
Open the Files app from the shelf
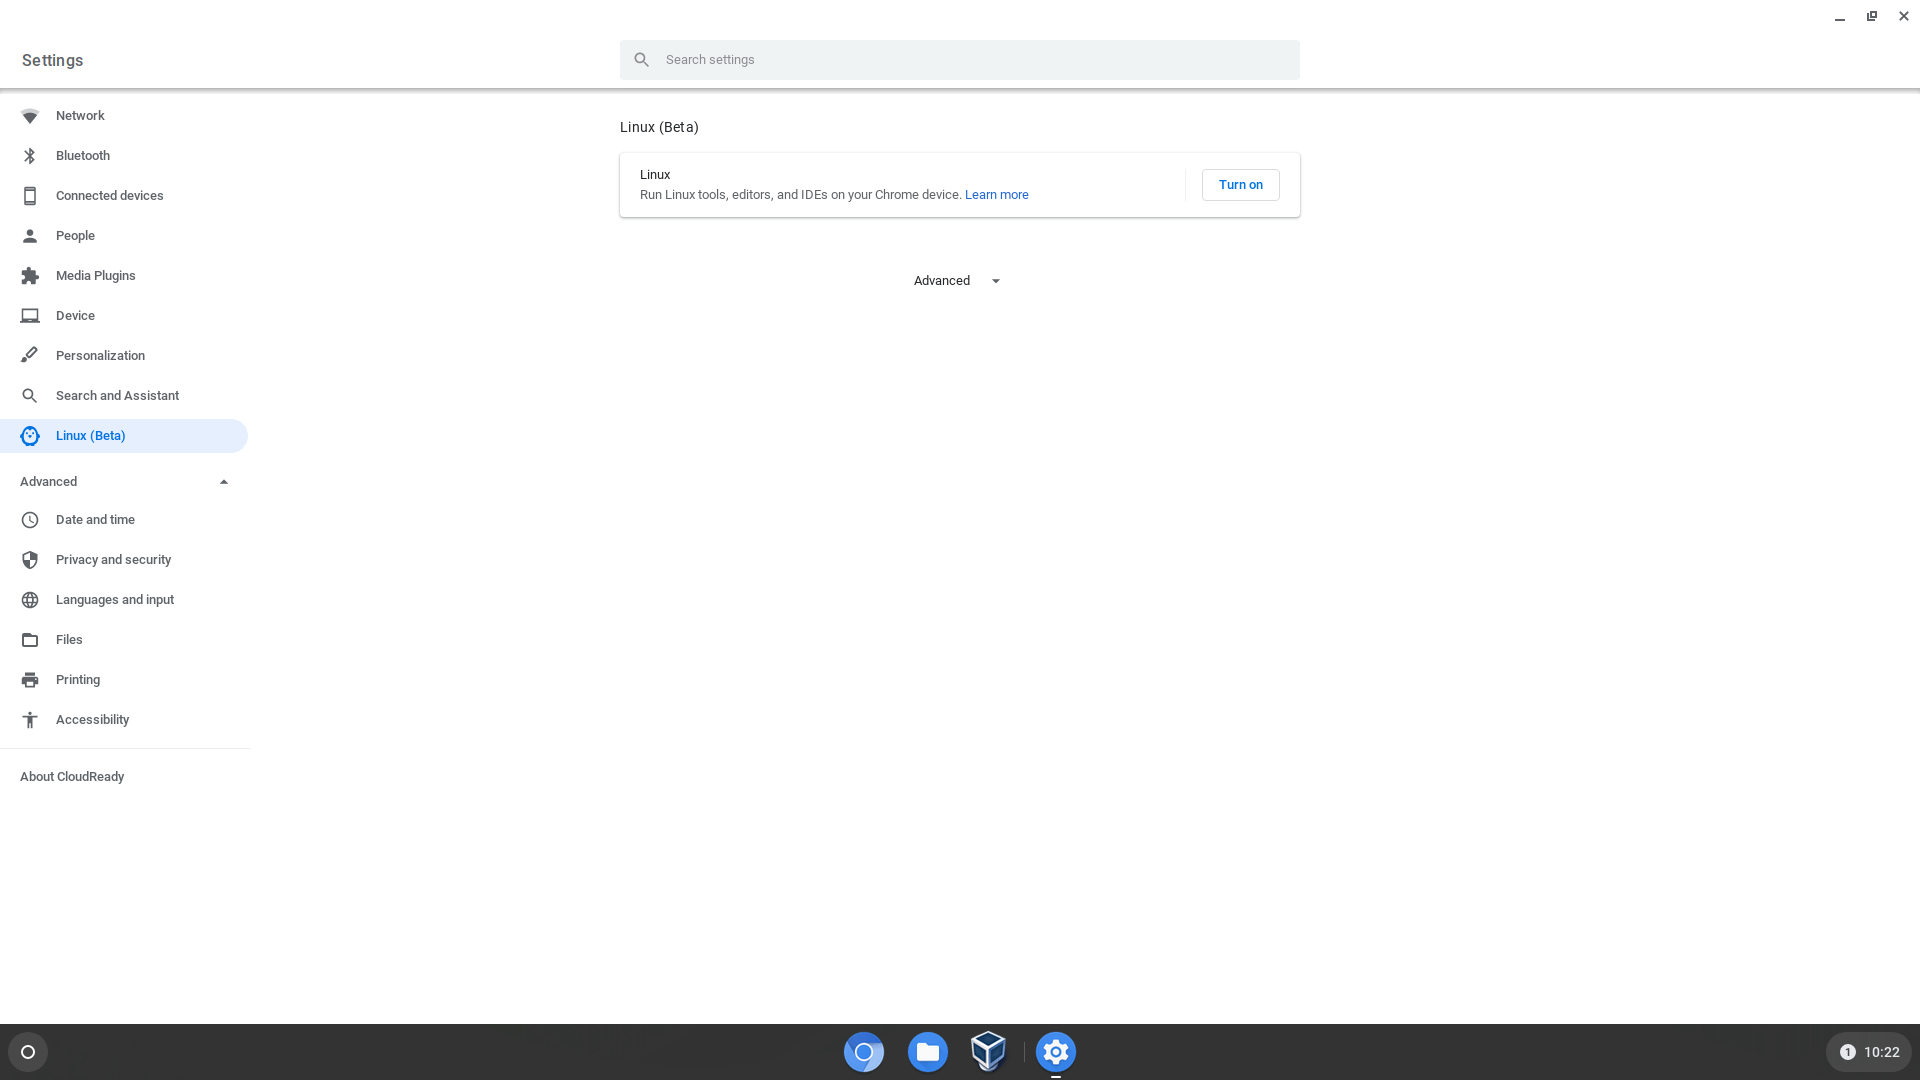[x=928, y=1052]
